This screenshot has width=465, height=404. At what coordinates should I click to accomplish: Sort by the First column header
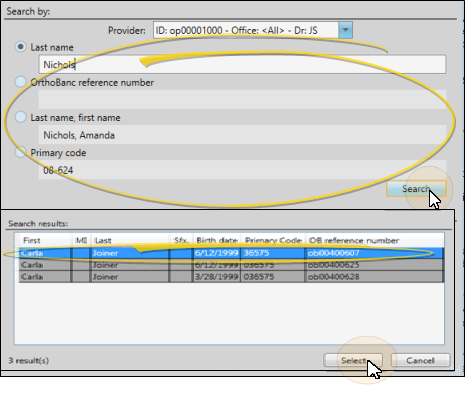point(46,240)
